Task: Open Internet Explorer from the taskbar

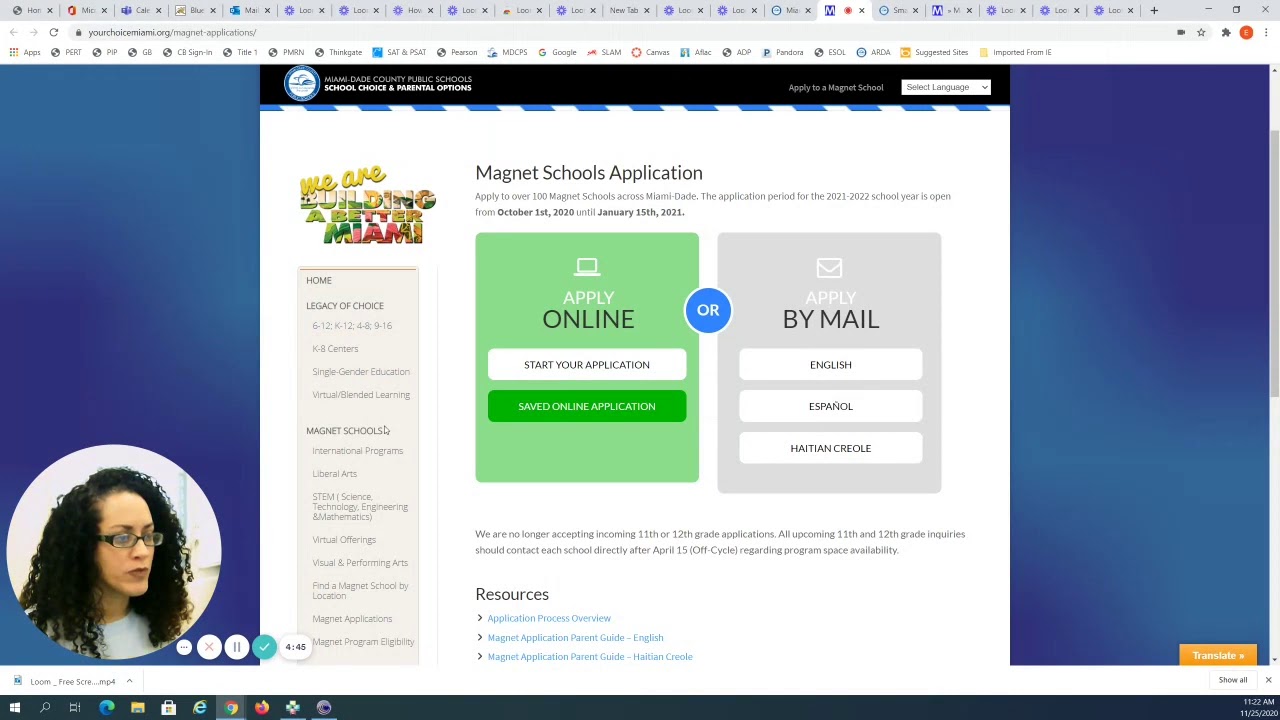Action: pyautogui.click(x=200, y=708)
